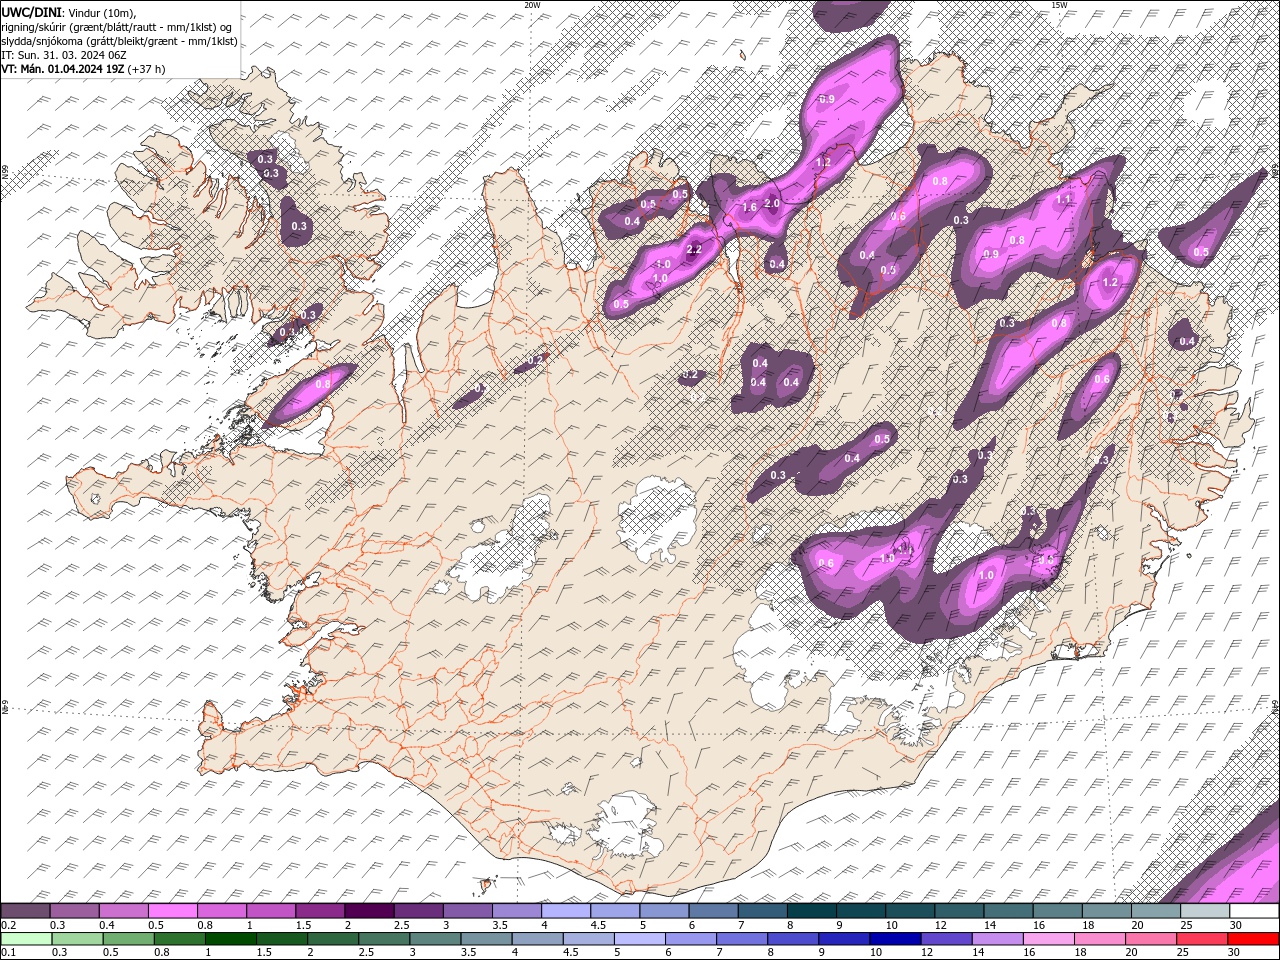Pick the pale green 0.1 rain legend swatch
Viewport: 1280px width, 960px height.
[26, 938]
